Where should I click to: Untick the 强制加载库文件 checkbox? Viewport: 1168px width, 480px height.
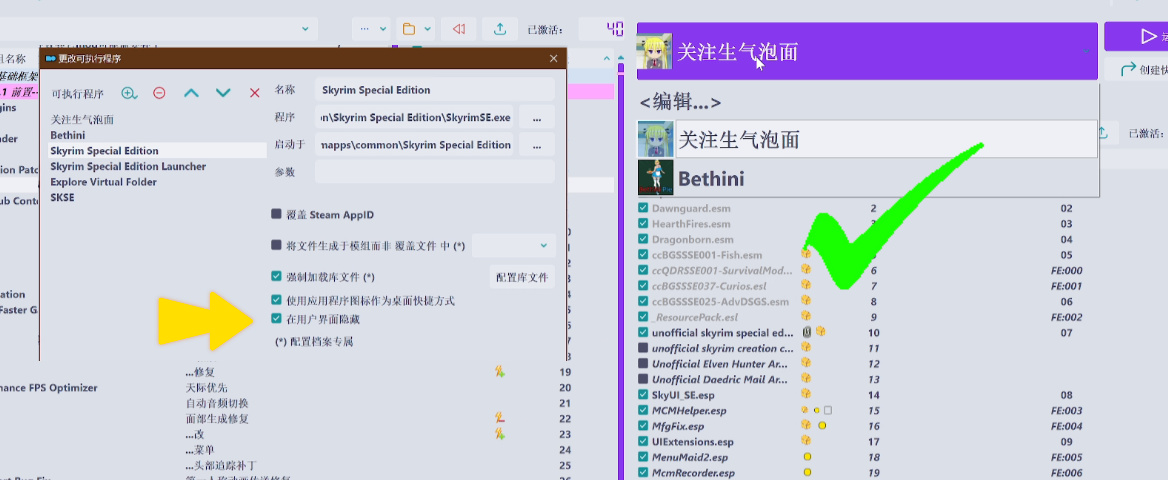coord(276,277)
